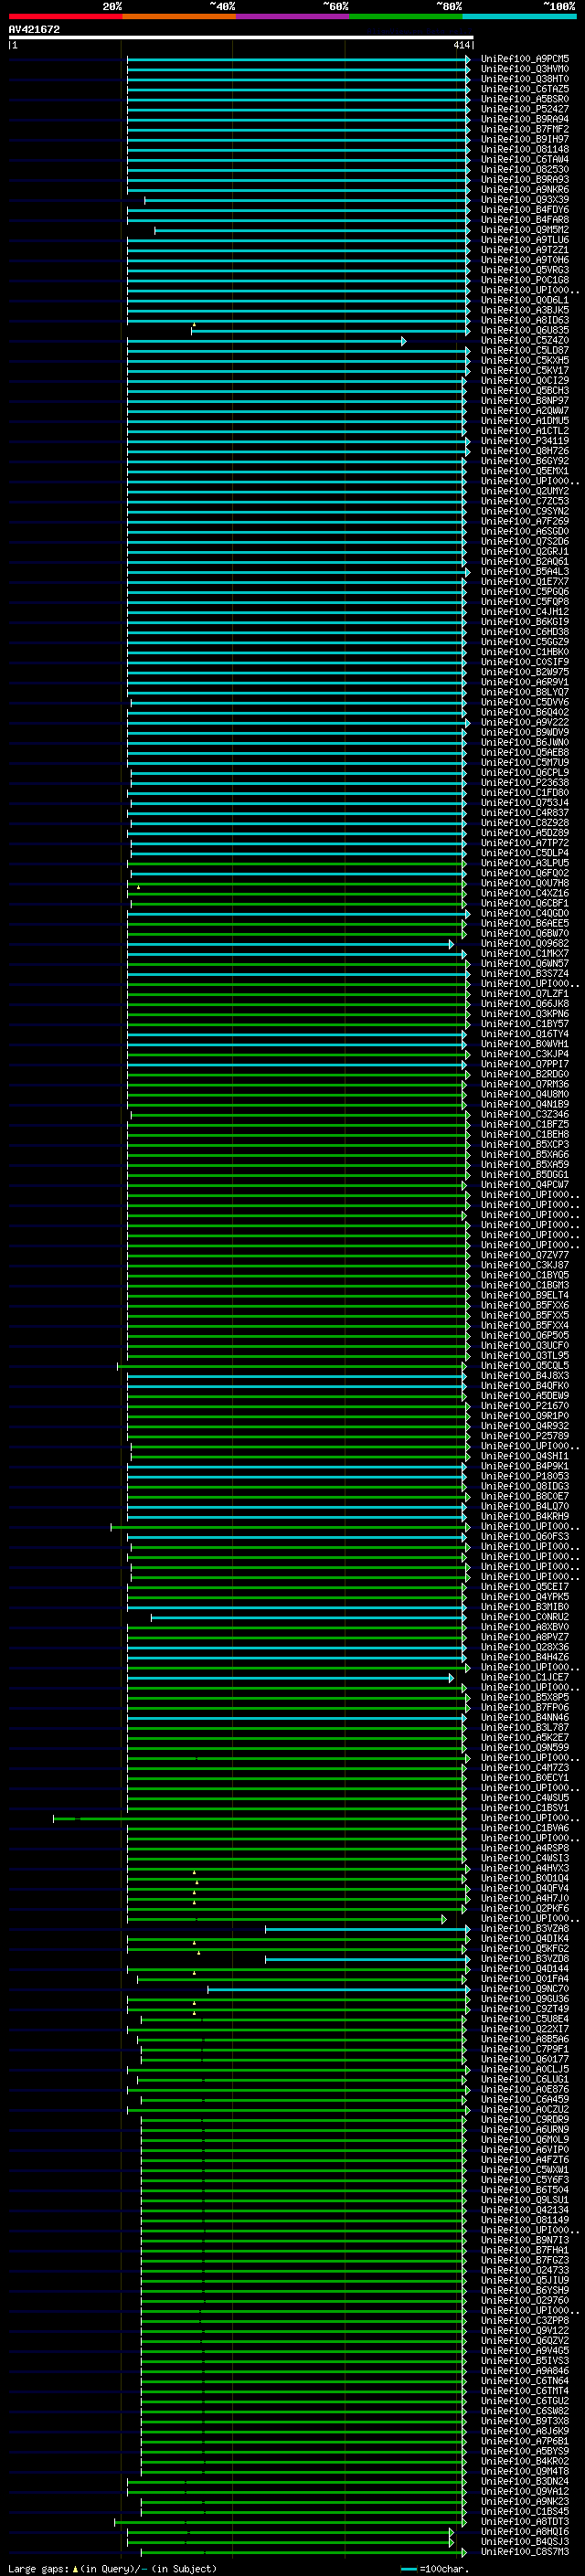Select hit label UniRef100_B4J8X3

525,1376
